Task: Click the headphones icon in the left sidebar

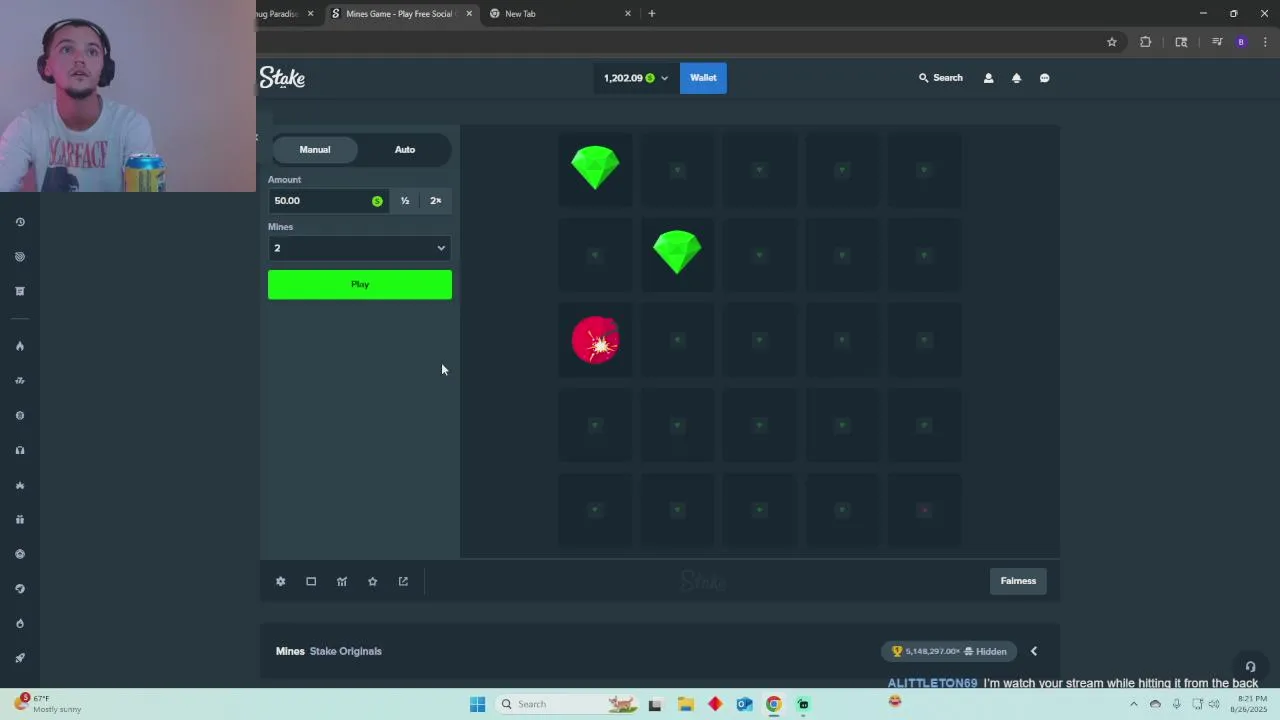Action: click(20, 450)
